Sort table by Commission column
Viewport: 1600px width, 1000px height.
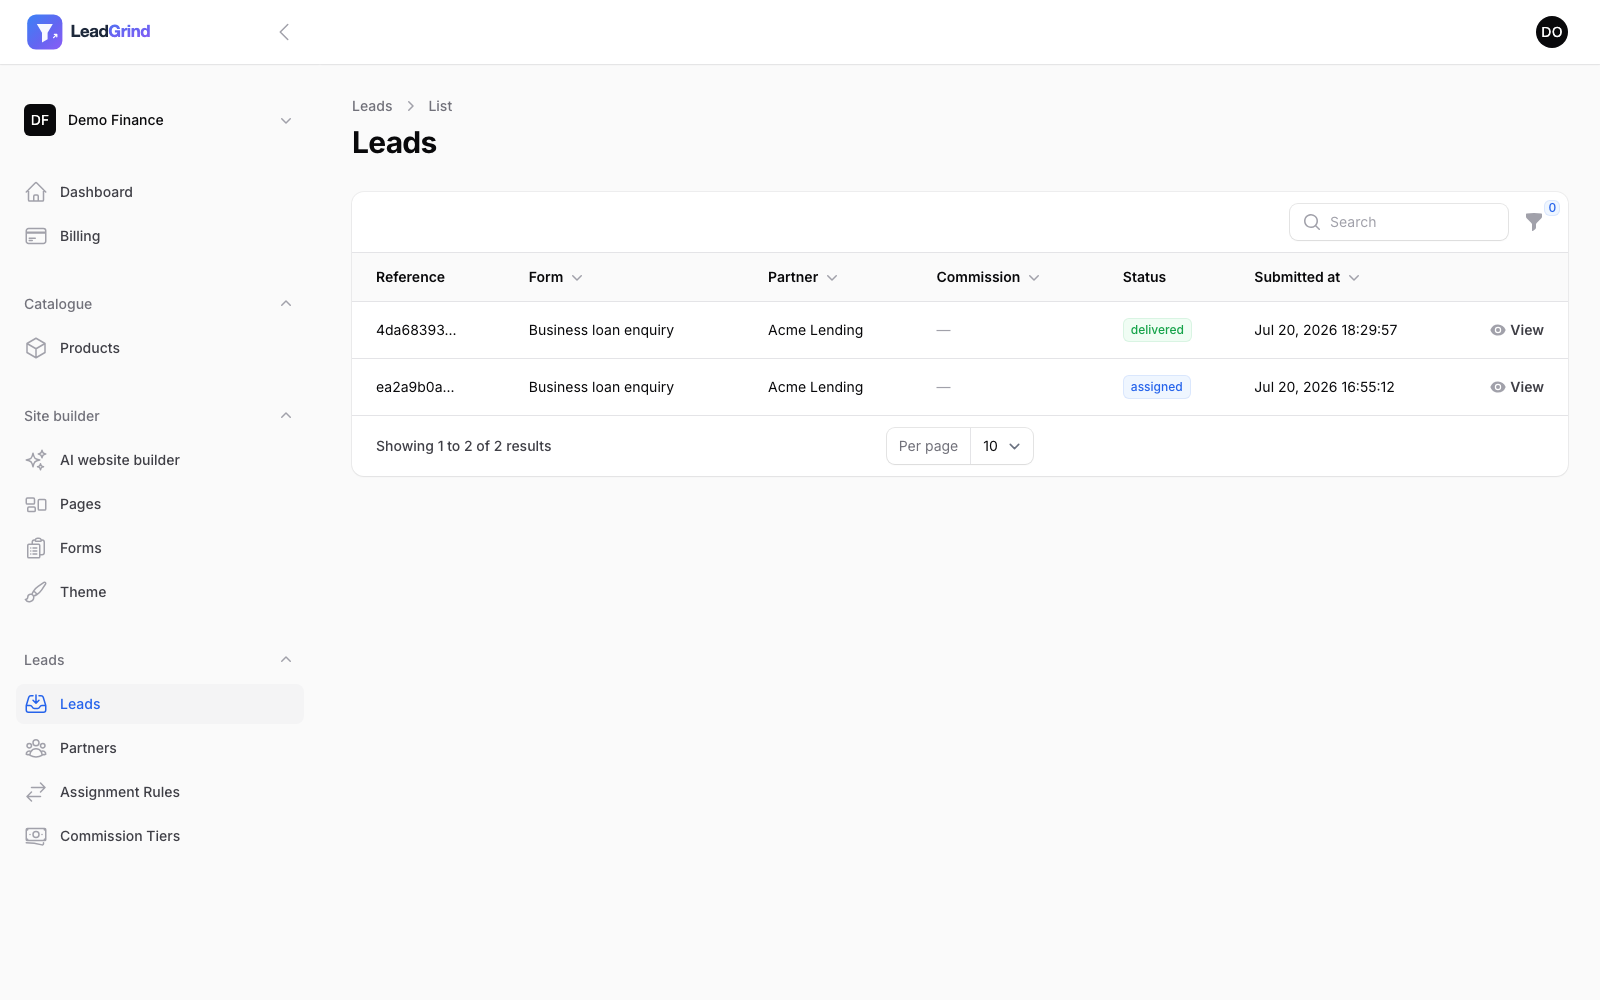click(x=988, y=277)
